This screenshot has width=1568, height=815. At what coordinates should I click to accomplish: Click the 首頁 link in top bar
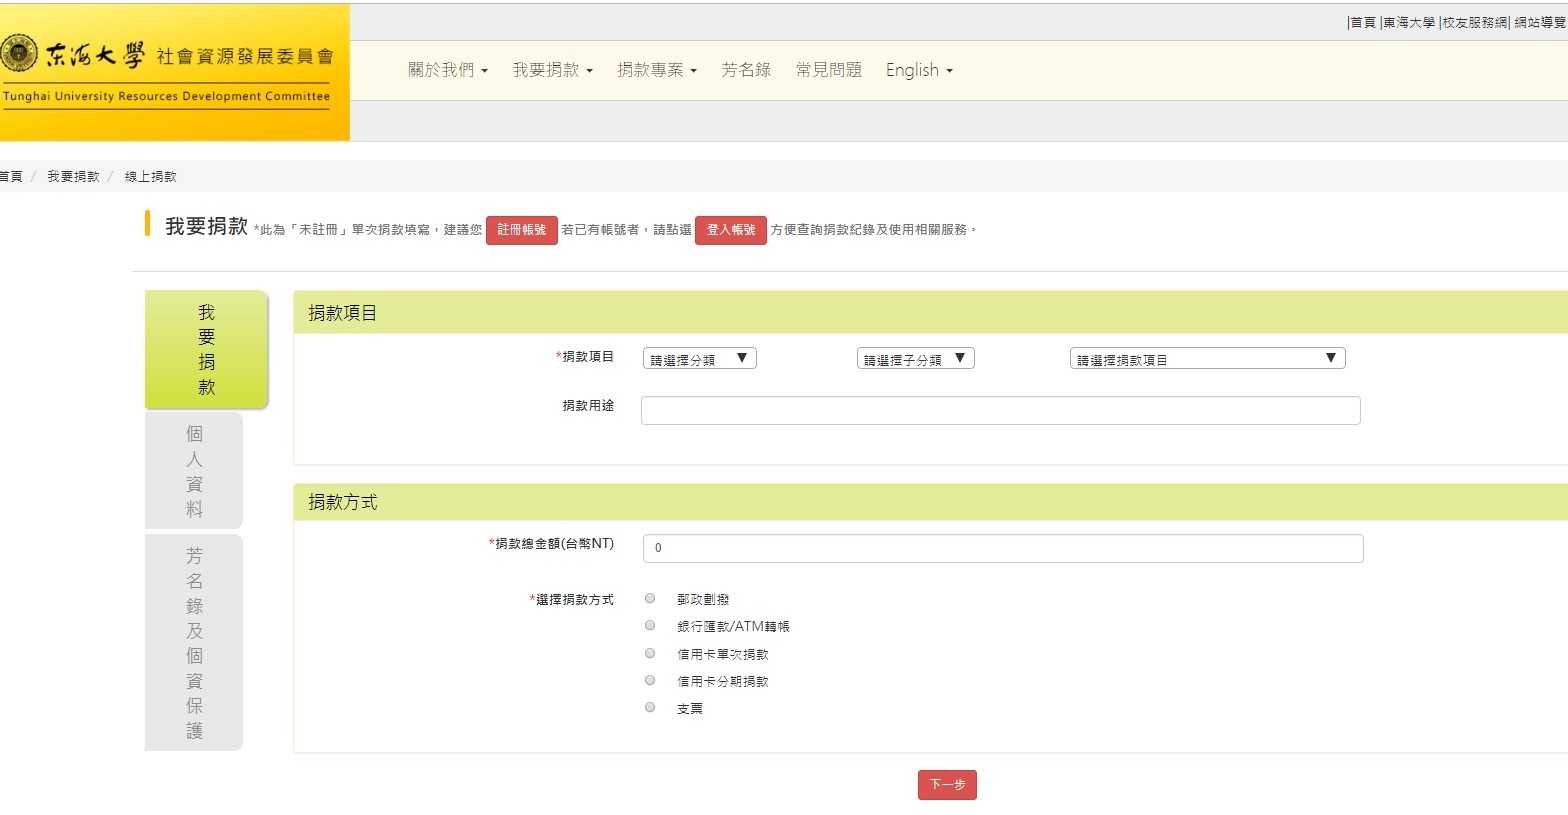point(1363,22)
